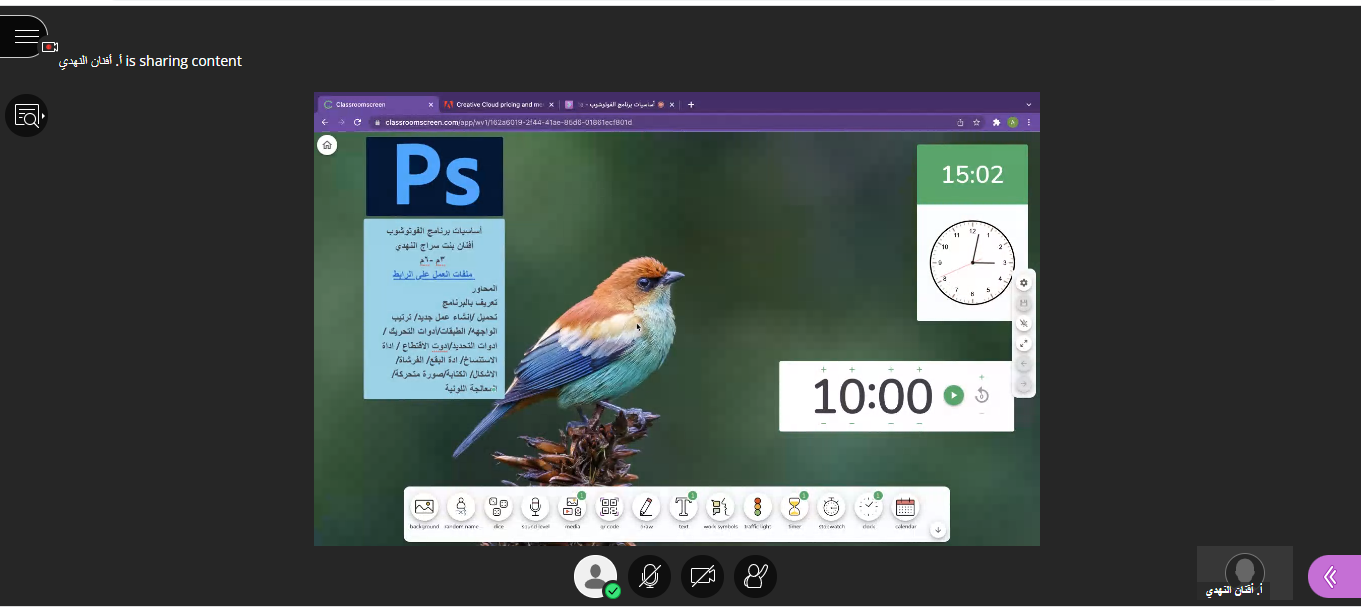This screenshot has height=610, width=1361.
Task: Switch to the Classroomscreen browser tab
Action: (375, 104)
